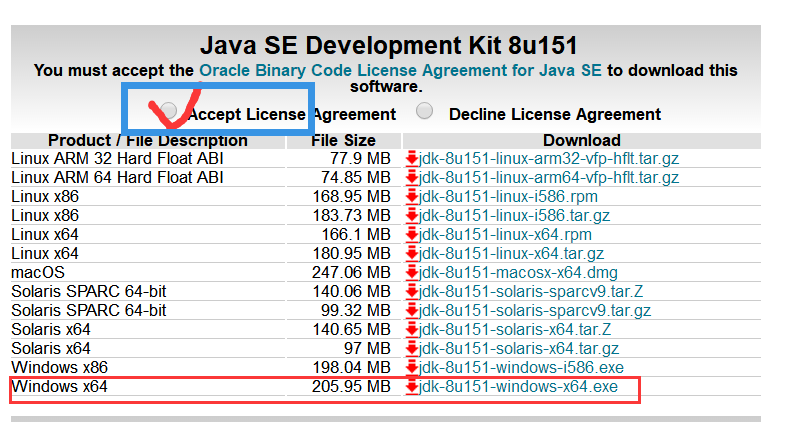The width and height of the screenshot is (788, 422).
Task: Click the Java SE Development Kit 8u151 heading
Action: click(x=388, y=46)
